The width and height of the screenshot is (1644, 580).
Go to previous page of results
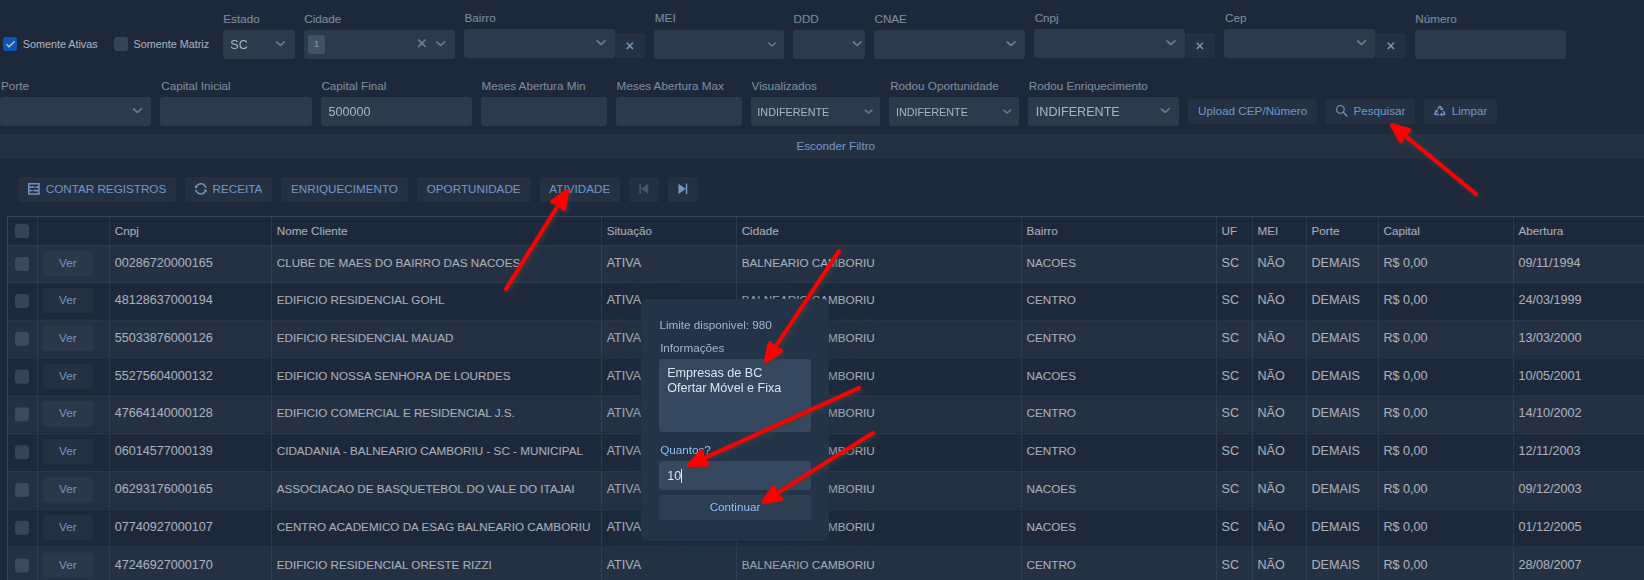point(644,189)
